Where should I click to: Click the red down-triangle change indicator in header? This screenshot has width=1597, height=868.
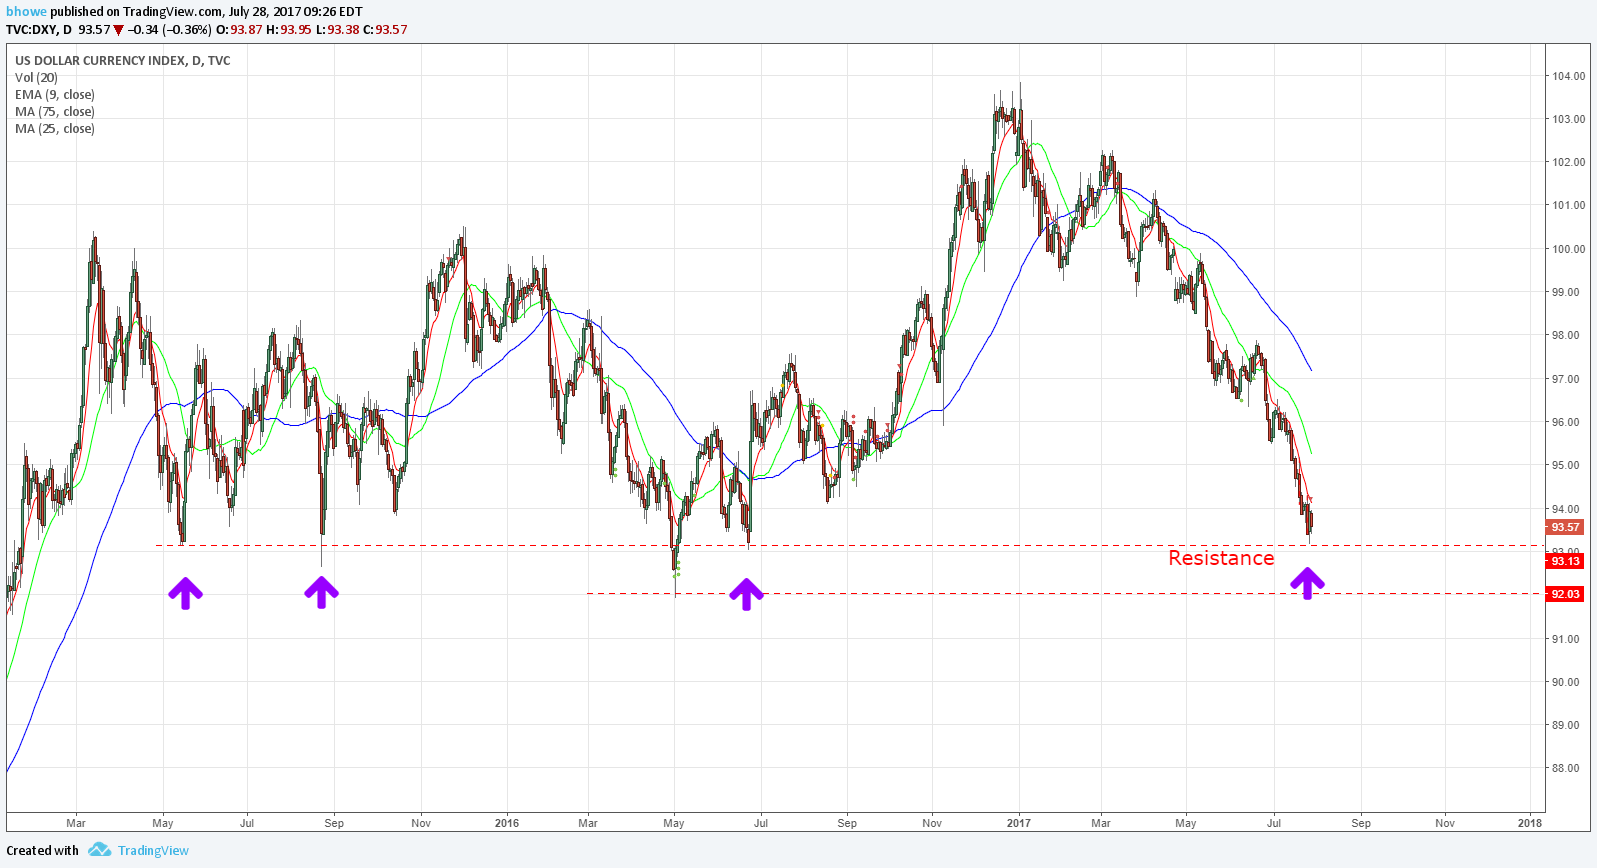(x=119, y=30)
